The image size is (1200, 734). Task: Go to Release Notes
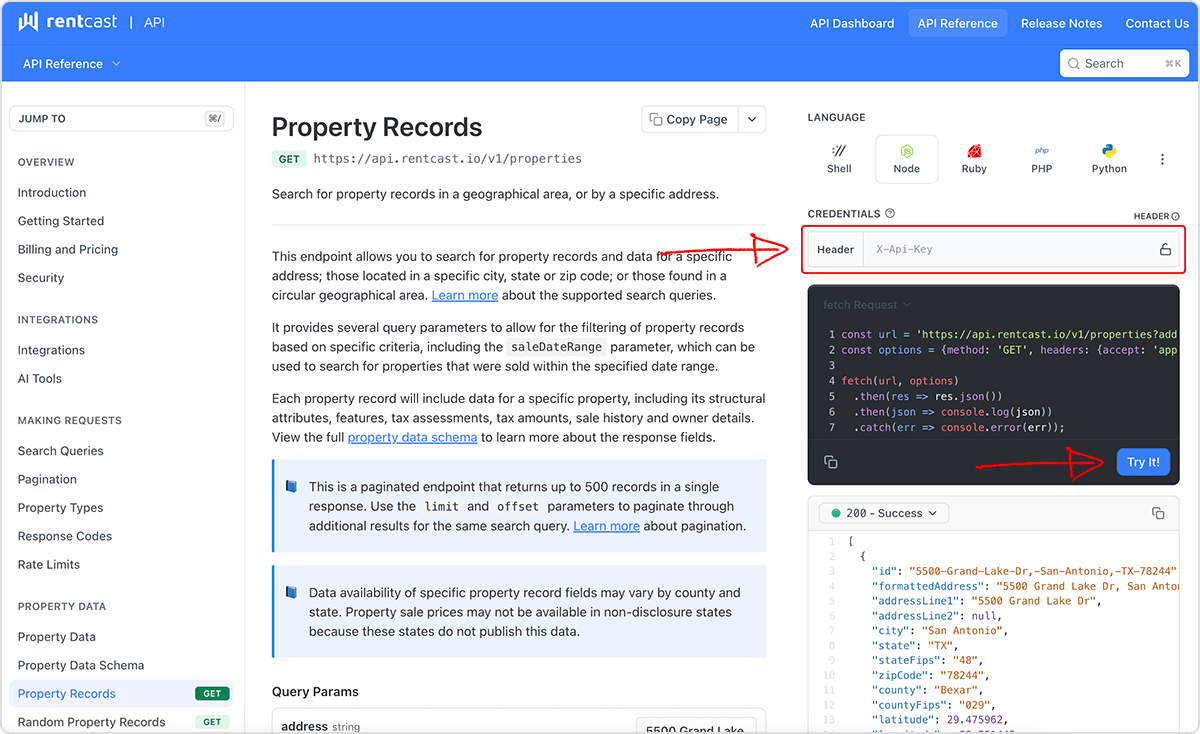1061,23
